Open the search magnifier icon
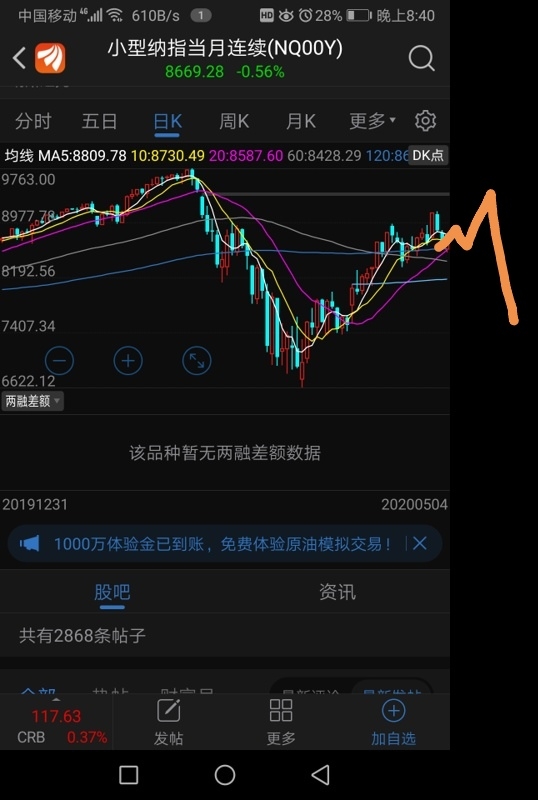Screen dimensions: 538x800 point(422,59)
